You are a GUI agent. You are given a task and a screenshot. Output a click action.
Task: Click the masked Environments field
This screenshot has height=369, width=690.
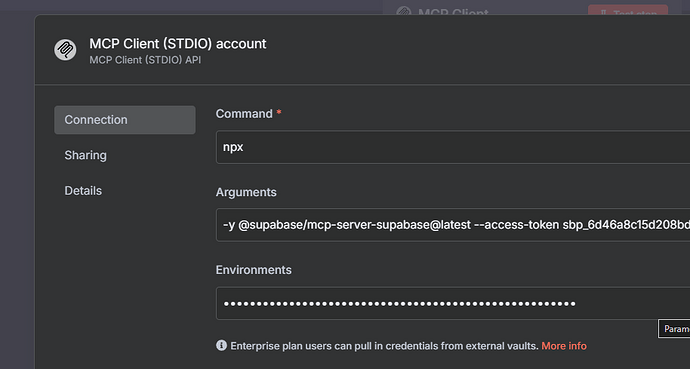[453, 303]
